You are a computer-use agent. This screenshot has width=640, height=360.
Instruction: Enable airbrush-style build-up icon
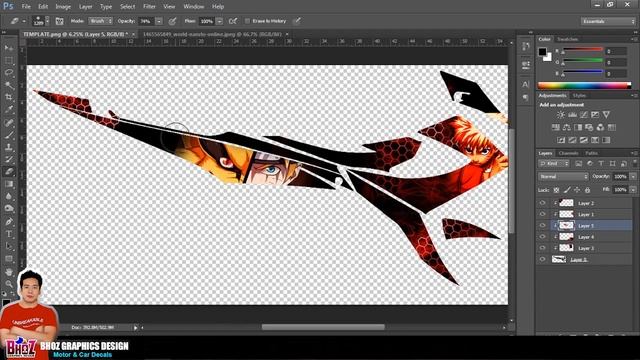[x=233, y=21]
